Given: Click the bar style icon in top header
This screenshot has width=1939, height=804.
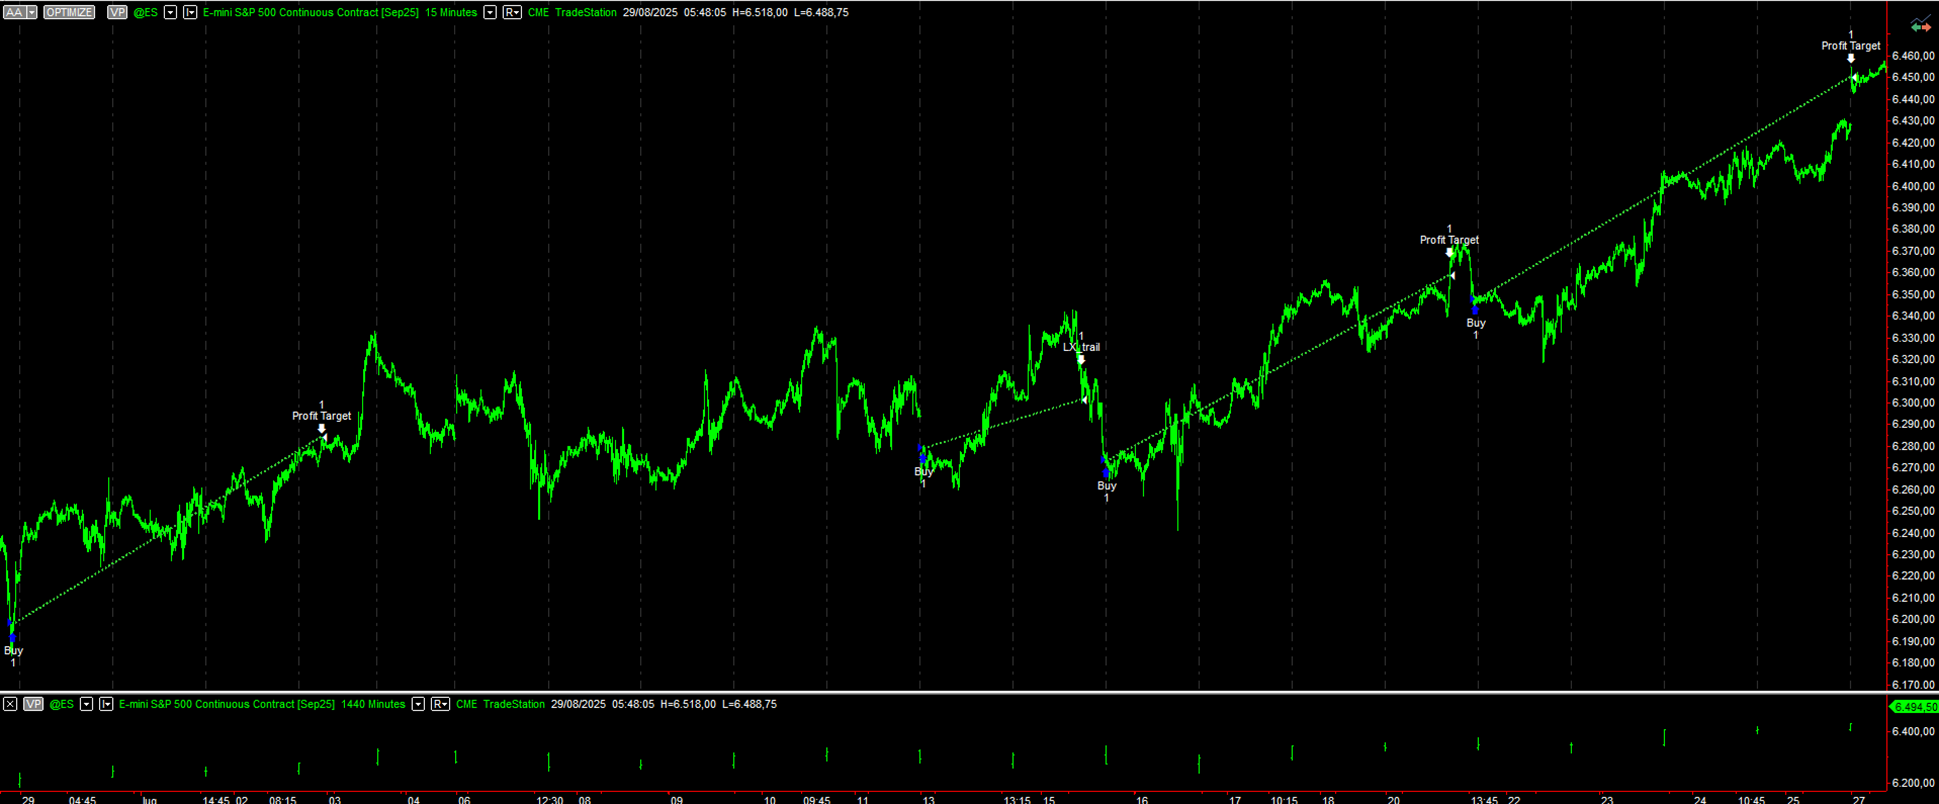Looking at the screenshot, I should pyautogui.click(x=190, y=12).
